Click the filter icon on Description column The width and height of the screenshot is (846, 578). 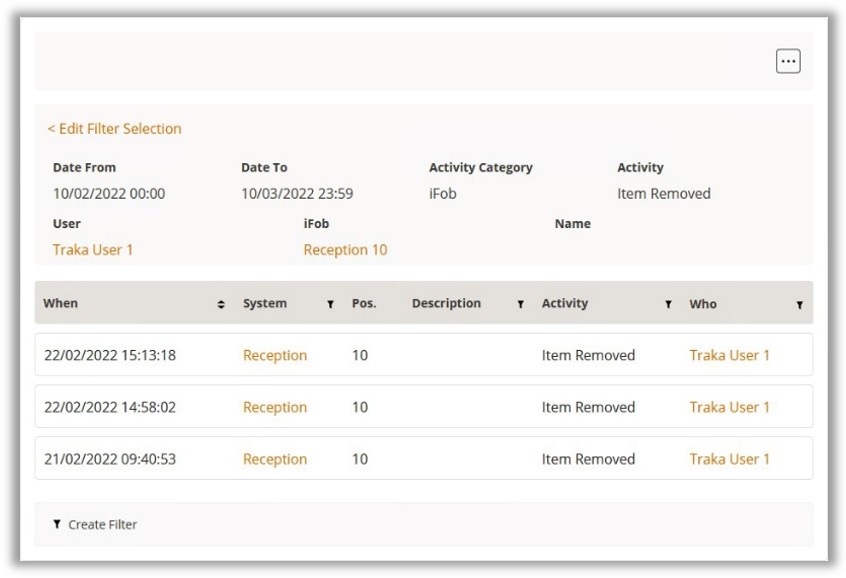pos(520,304)
